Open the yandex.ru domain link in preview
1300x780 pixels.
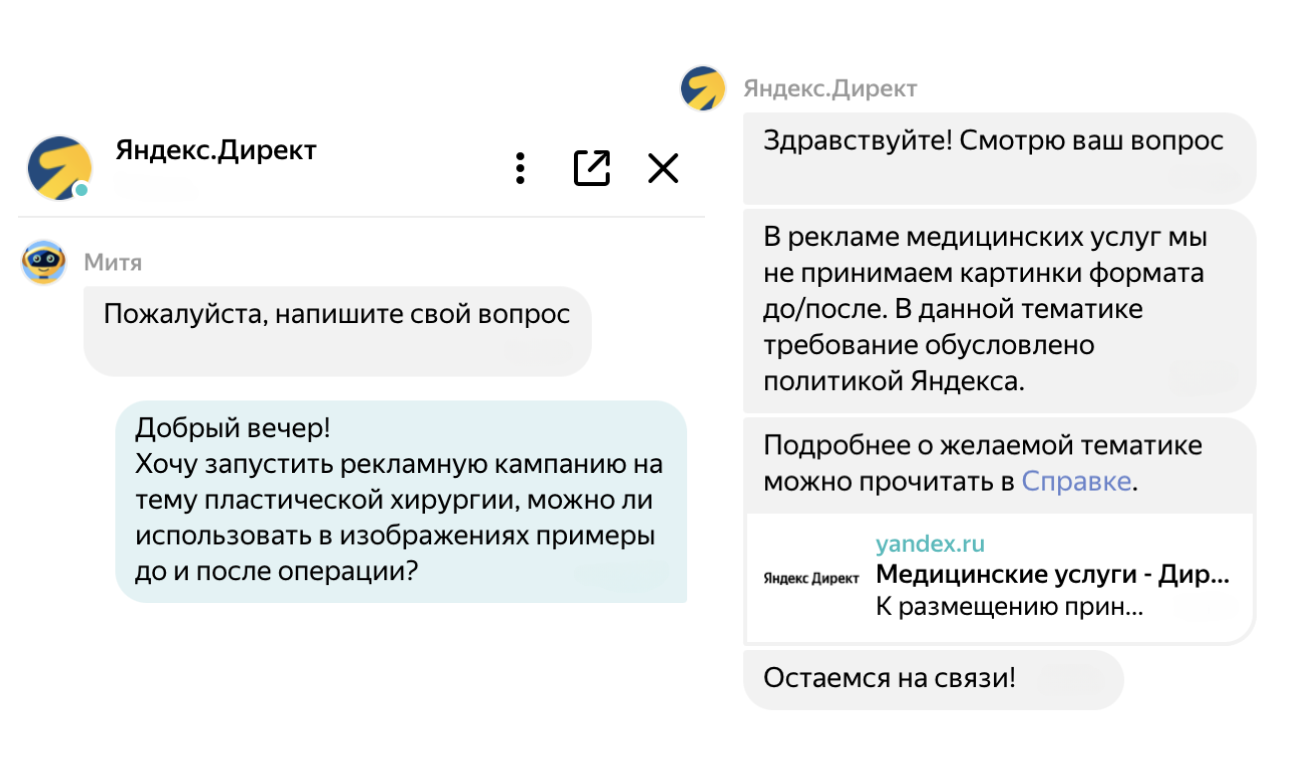(930, 544)
